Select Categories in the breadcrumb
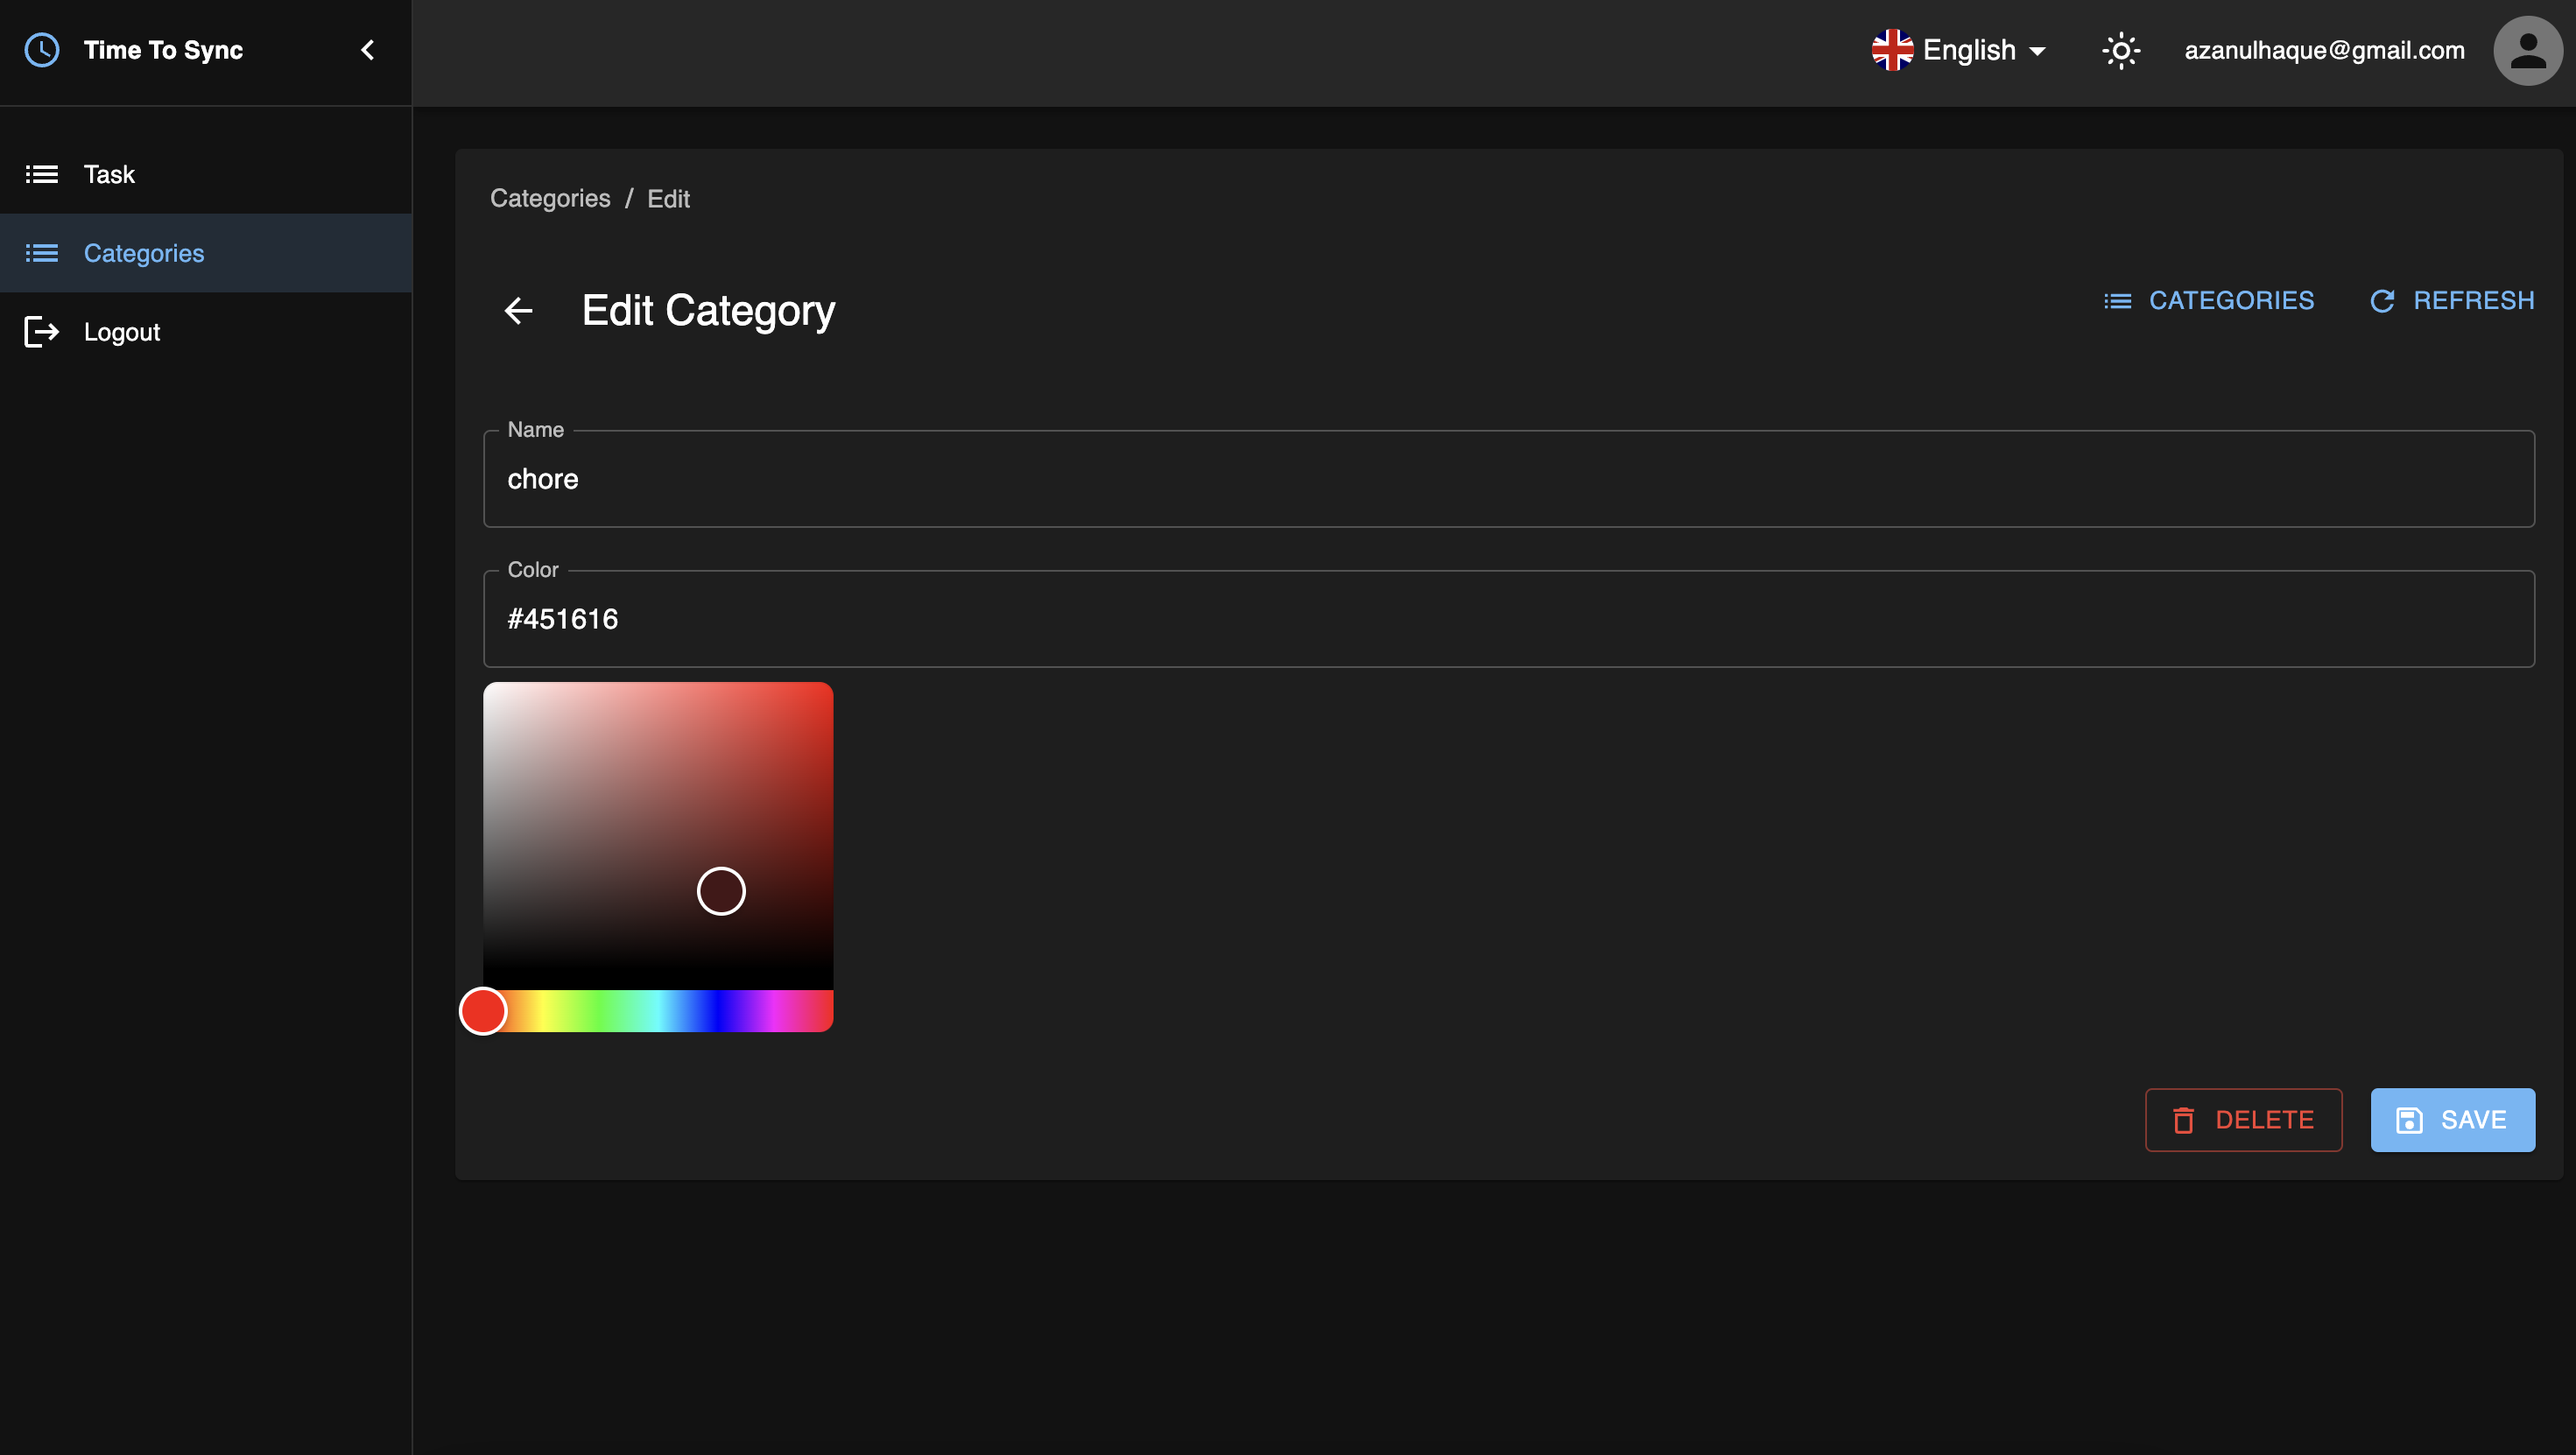This screenshot has height=1455, width=2576. point(550,198)
